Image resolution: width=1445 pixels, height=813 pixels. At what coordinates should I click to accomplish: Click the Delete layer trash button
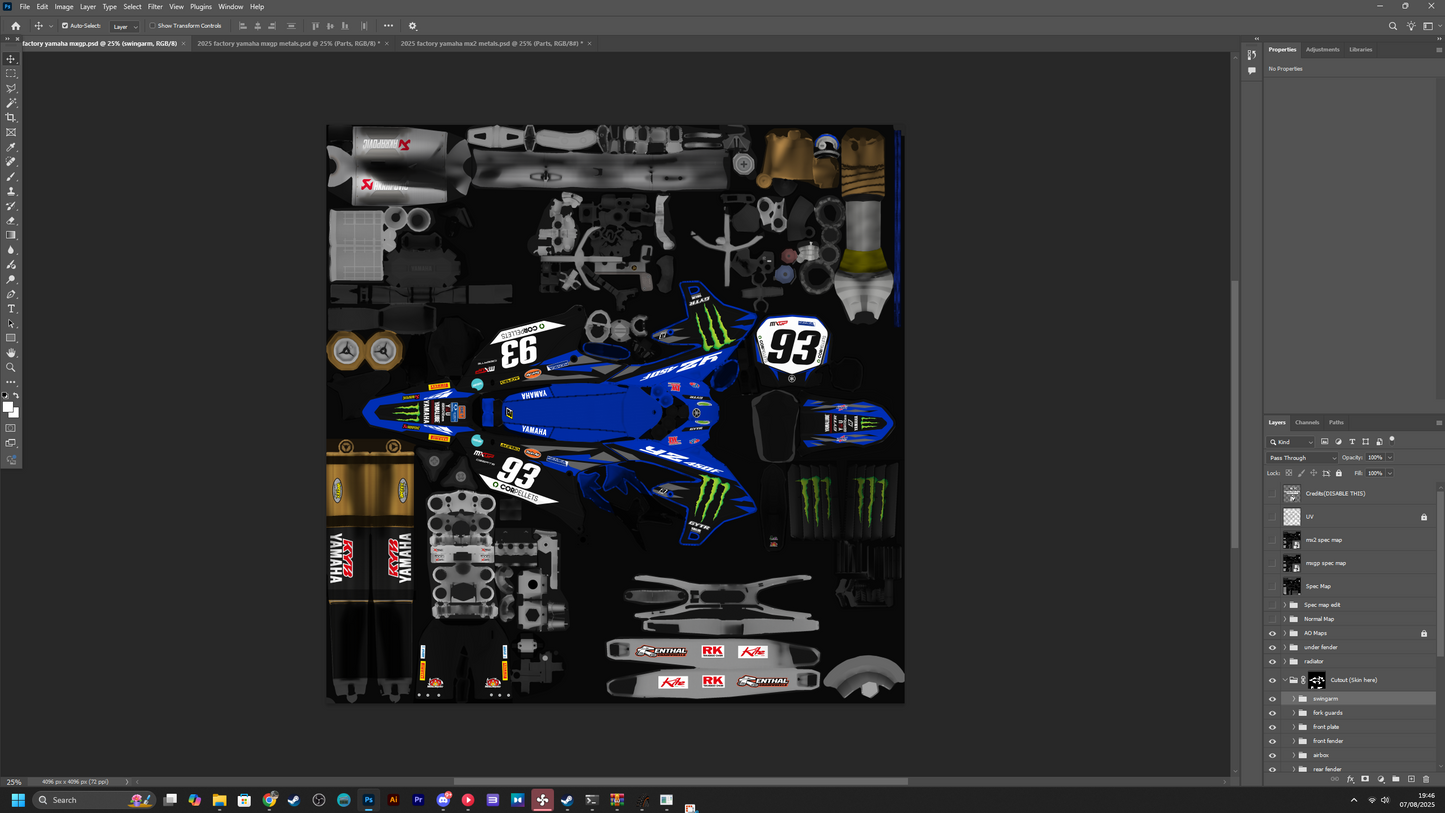(1426, 779)
